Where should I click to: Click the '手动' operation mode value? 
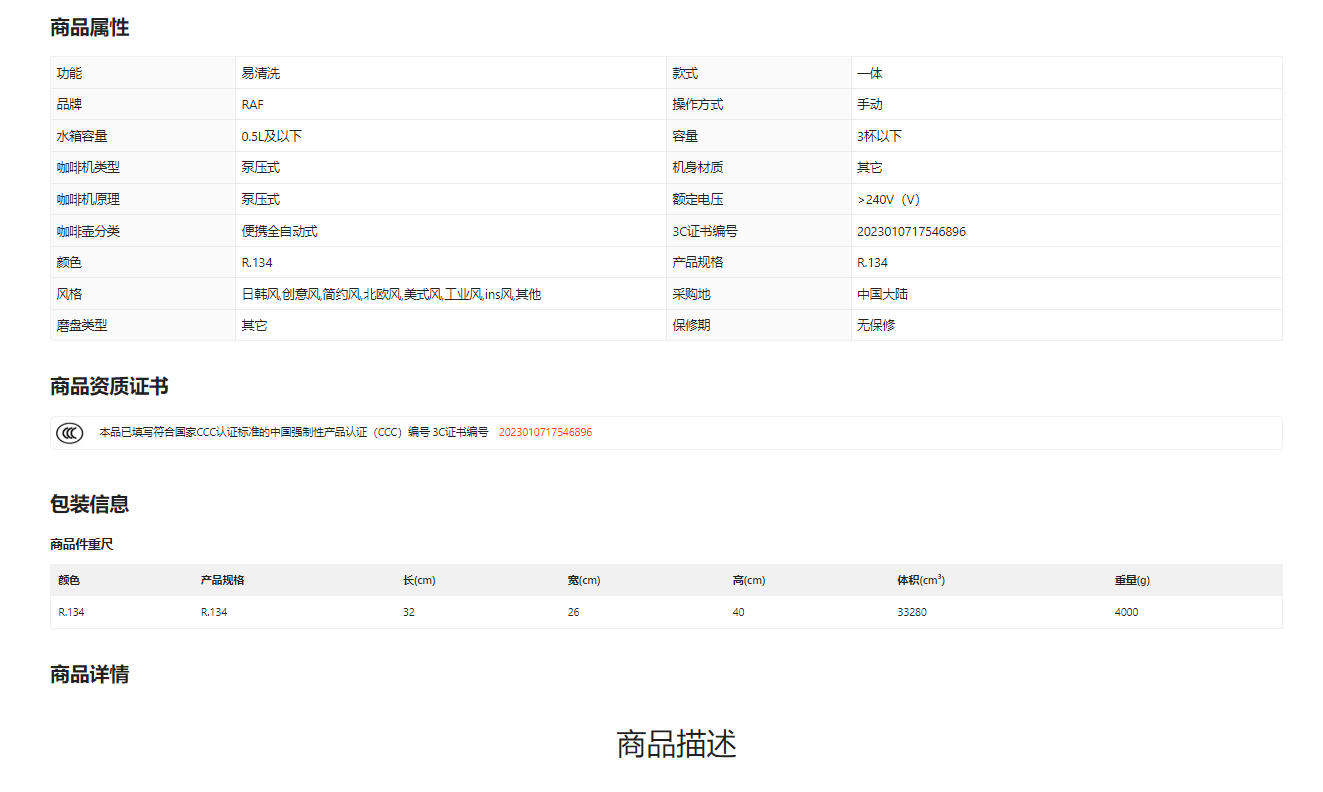[870, 104]
